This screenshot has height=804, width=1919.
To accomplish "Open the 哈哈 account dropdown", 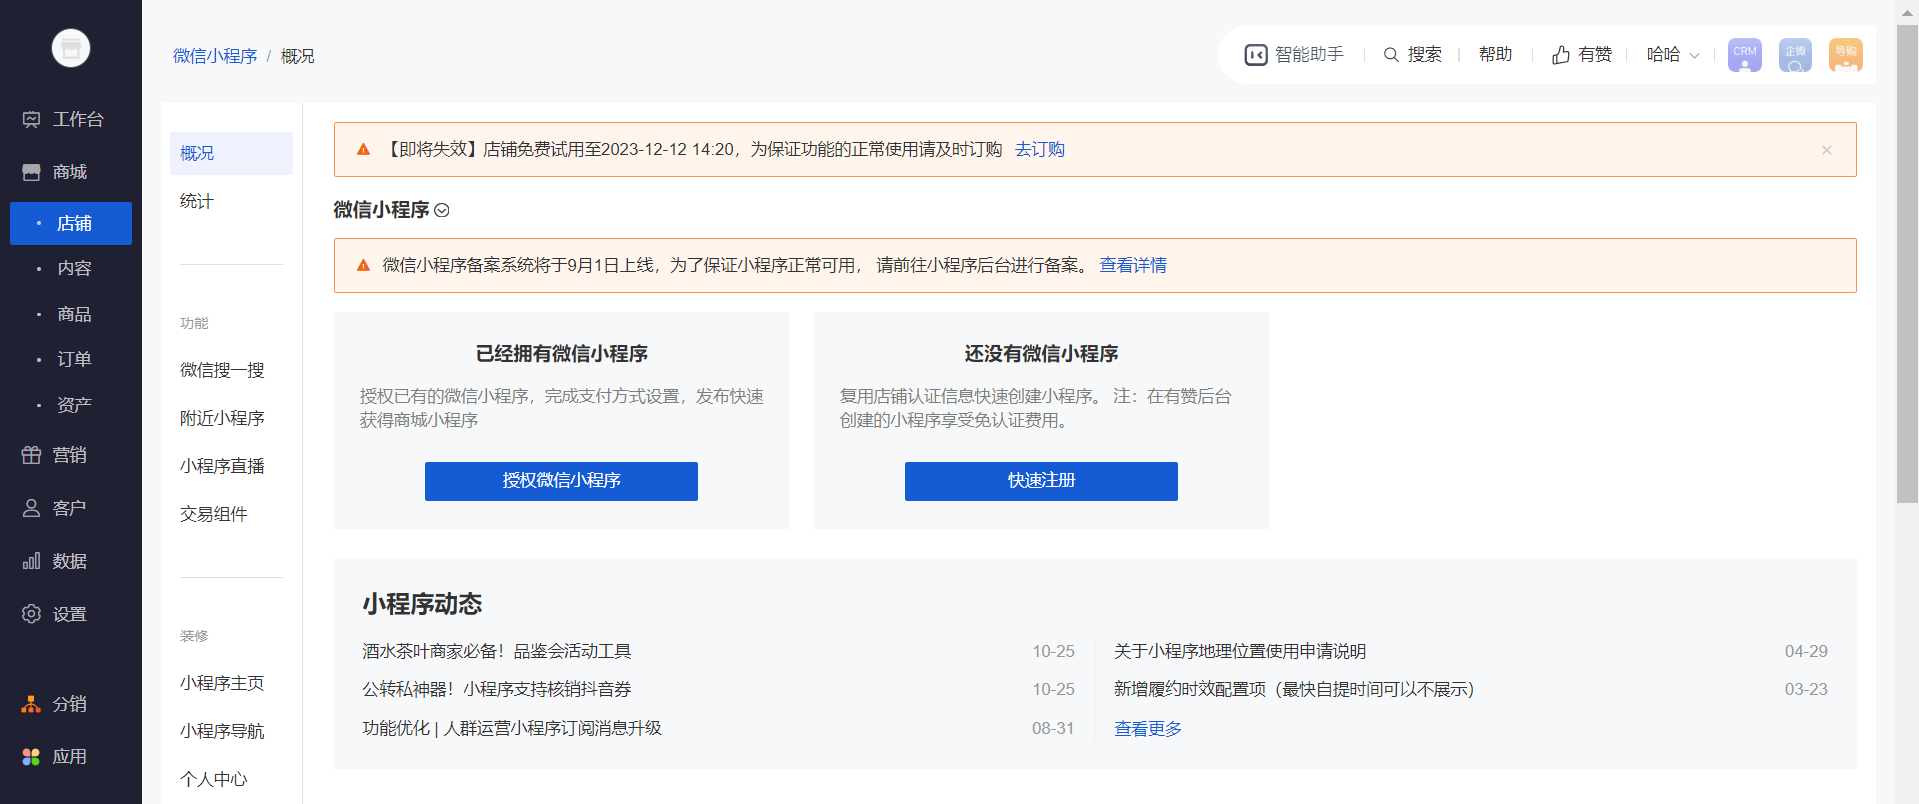I will [x=1673, y=55].
